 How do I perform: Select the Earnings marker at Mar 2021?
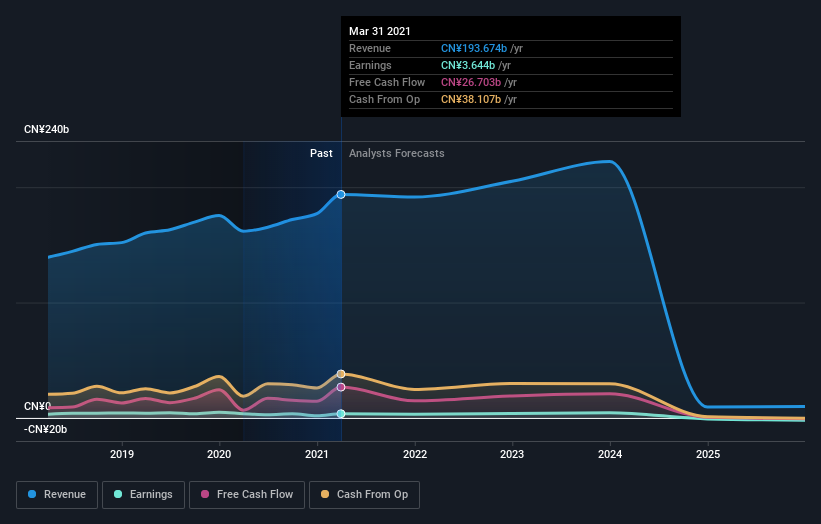(341, 414)
